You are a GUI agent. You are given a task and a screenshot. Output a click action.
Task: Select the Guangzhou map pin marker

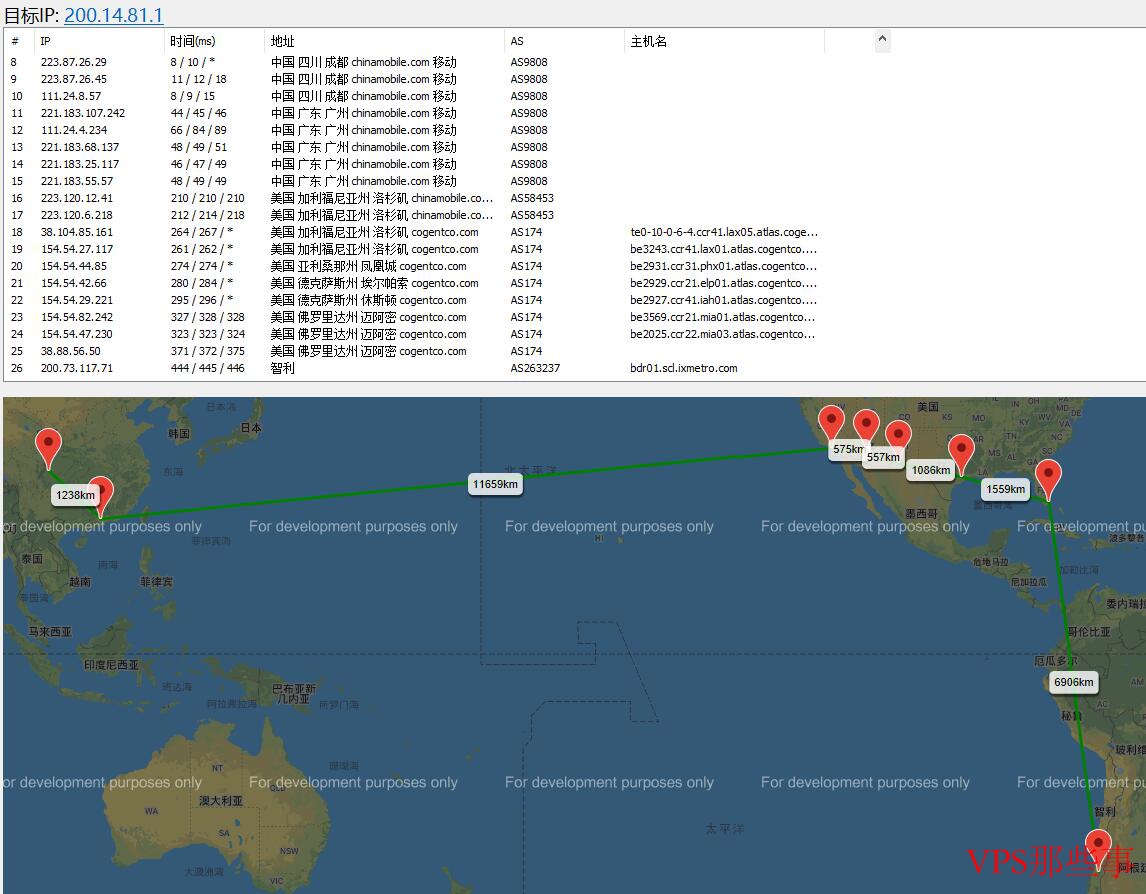[100, 496]
